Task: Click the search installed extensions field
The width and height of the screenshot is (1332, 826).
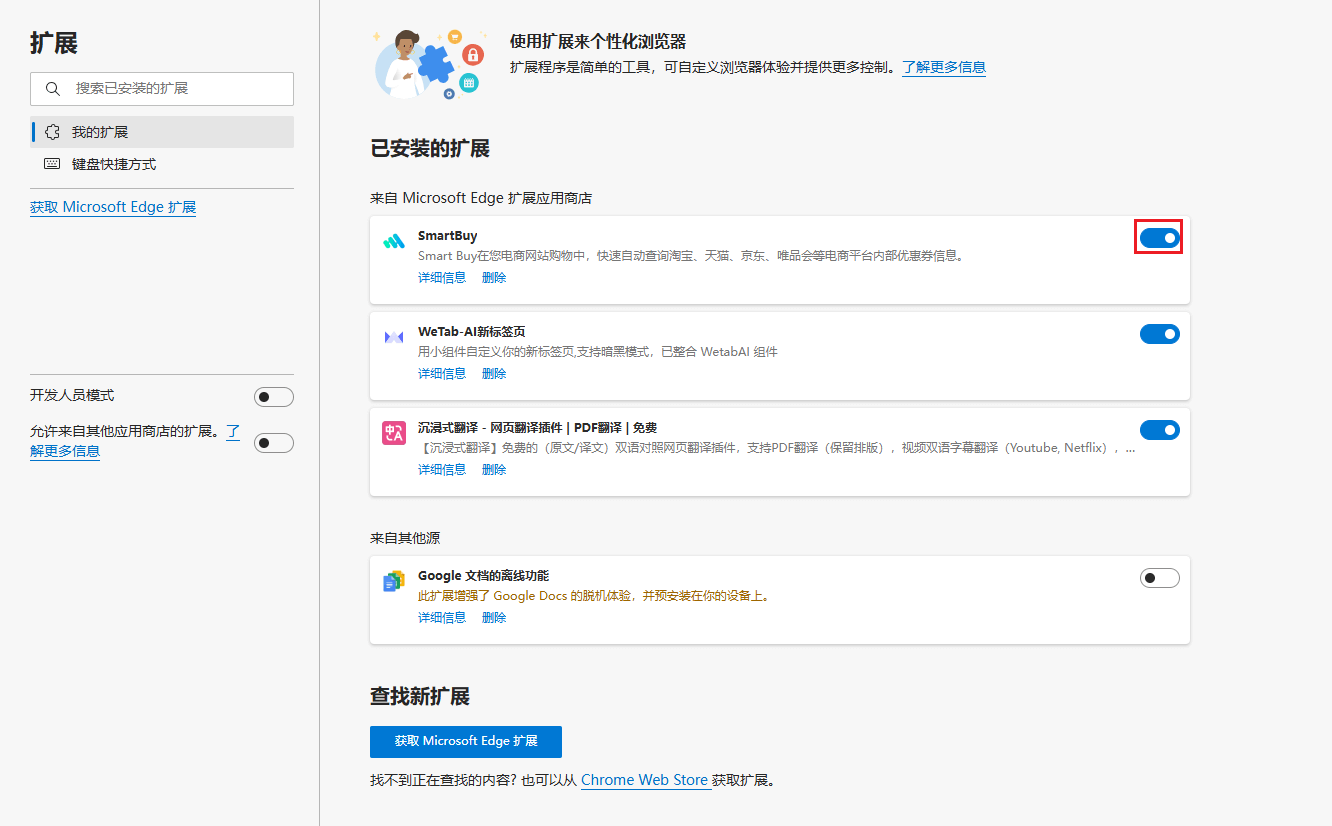Action: tap(161, 89)
